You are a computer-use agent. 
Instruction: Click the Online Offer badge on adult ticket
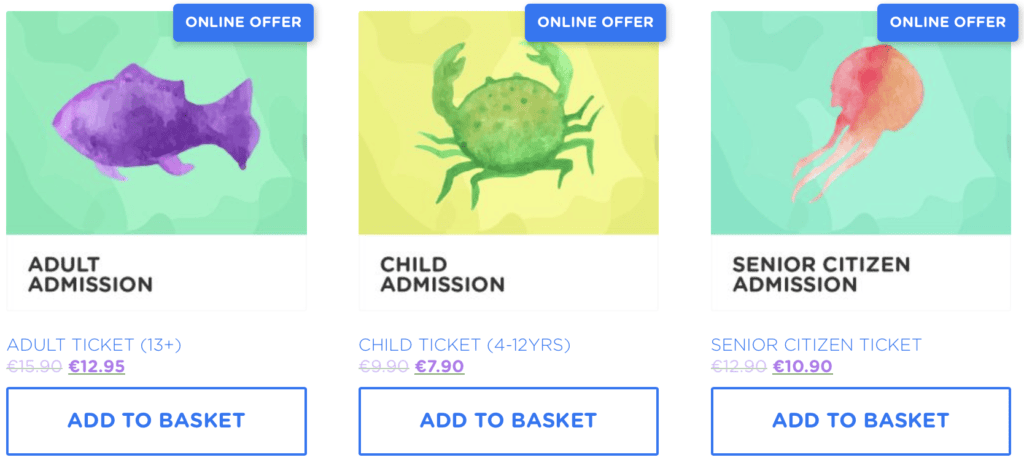click(x=244, y=22)
